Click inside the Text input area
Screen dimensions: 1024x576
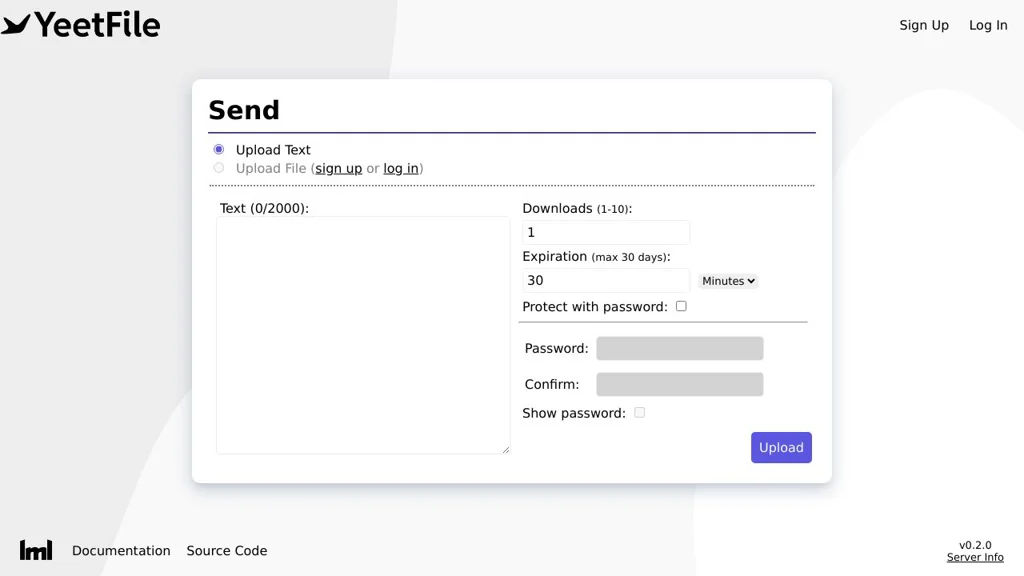pyautogui.click(x=363, y=335)
